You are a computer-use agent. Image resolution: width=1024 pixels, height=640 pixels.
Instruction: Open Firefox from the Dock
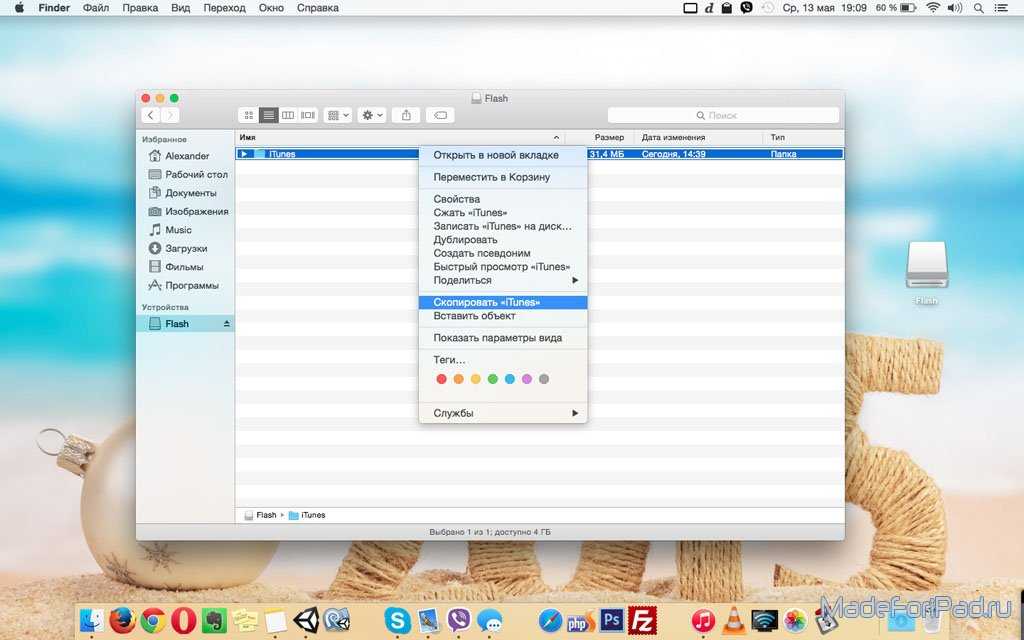coord(122,620)
